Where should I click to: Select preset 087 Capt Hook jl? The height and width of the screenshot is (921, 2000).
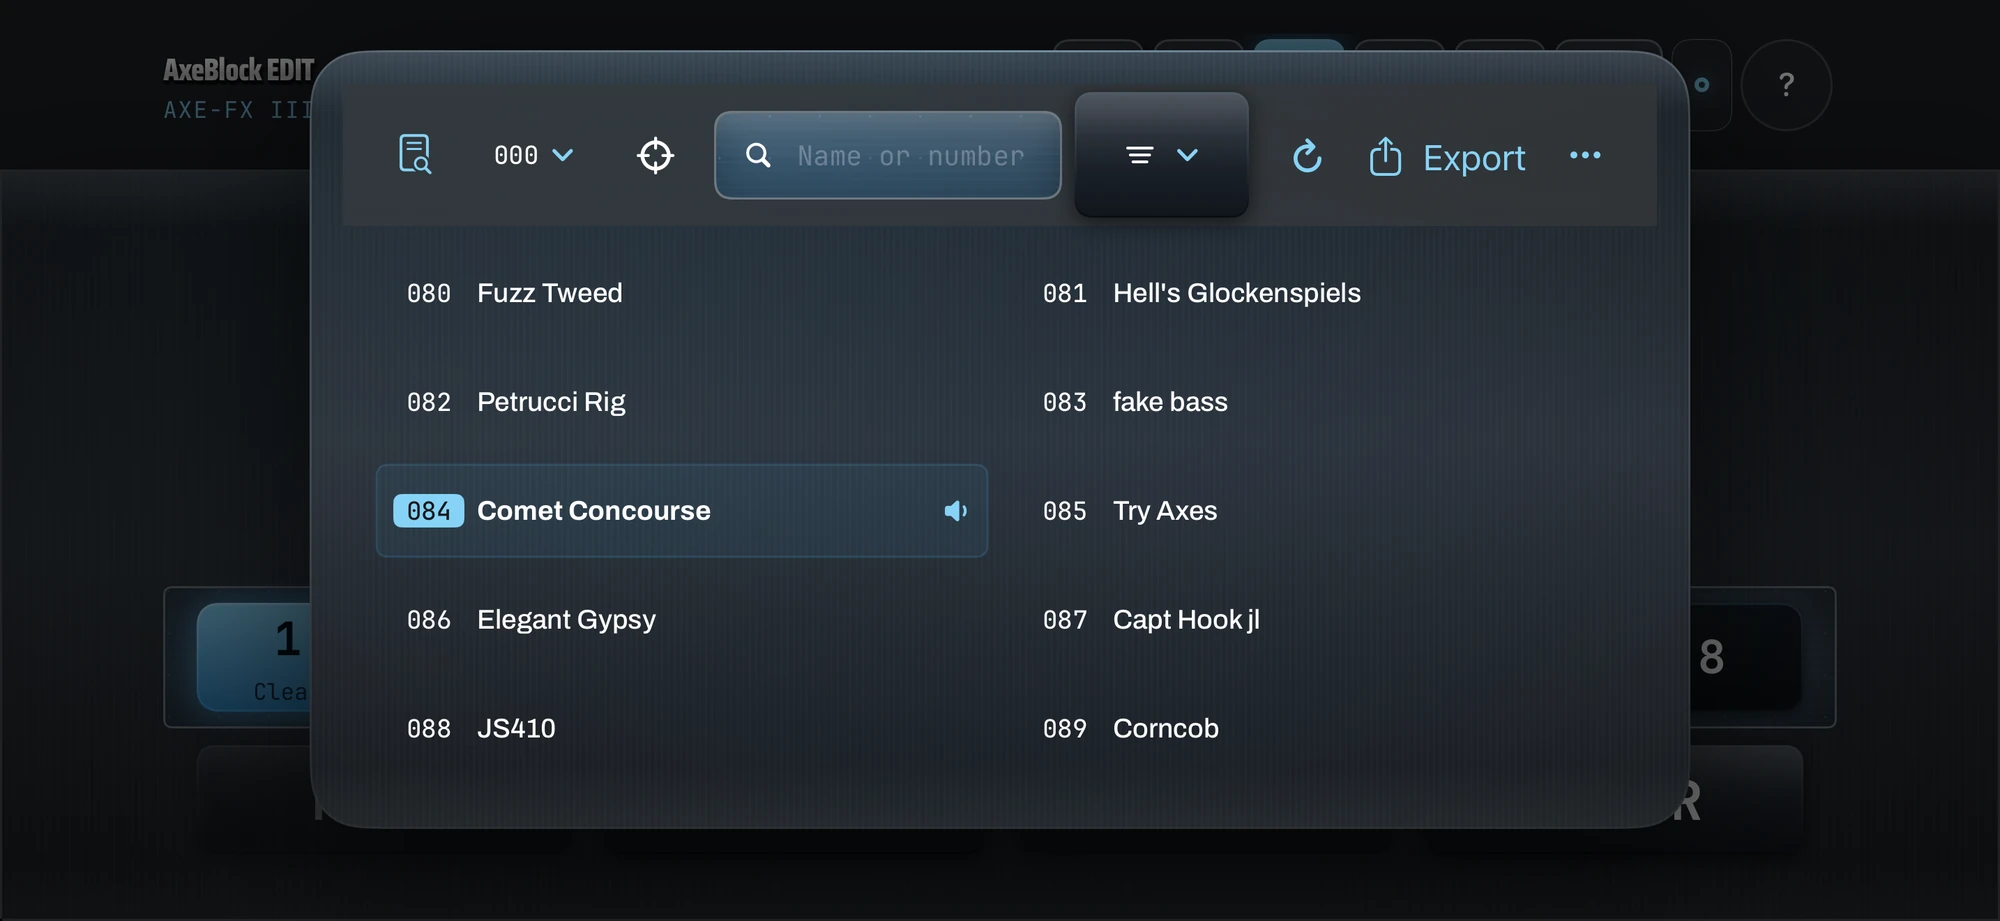coord(1318,620)
